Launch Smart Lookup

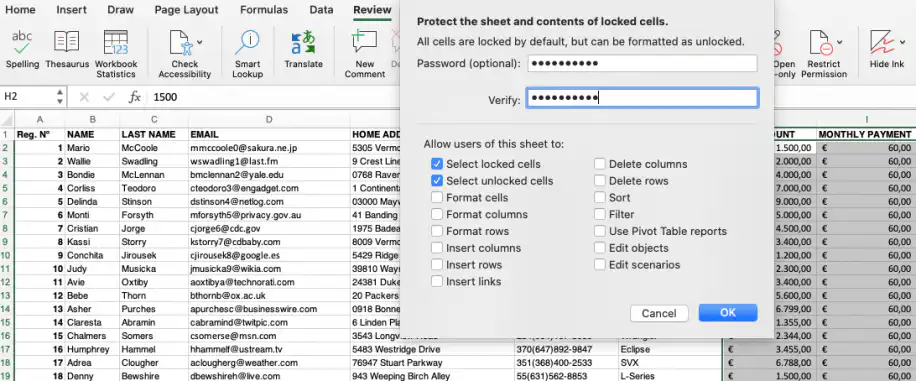[248, 43]
